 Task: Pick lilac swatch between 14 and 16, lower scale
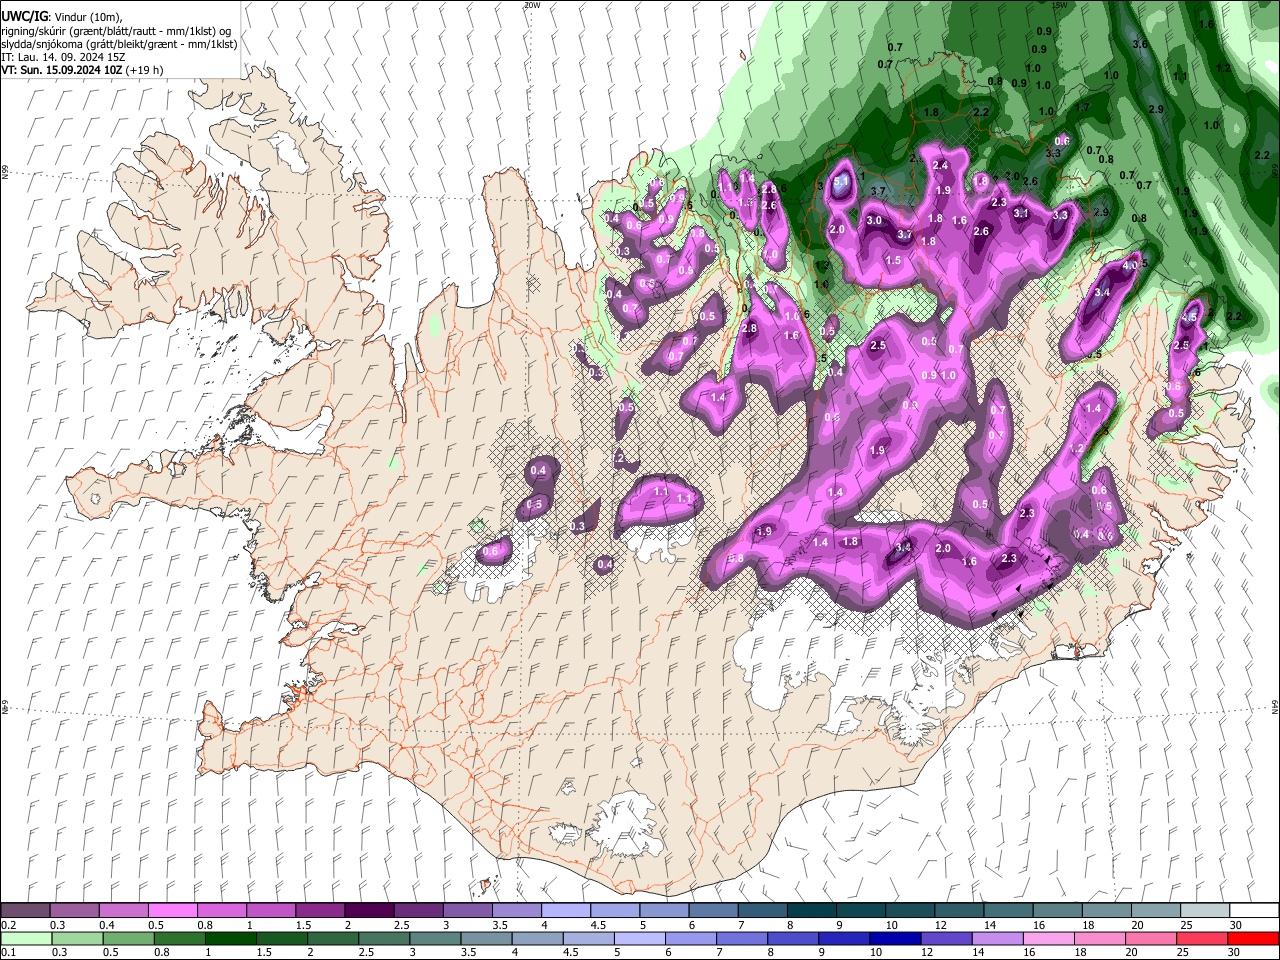998,938
